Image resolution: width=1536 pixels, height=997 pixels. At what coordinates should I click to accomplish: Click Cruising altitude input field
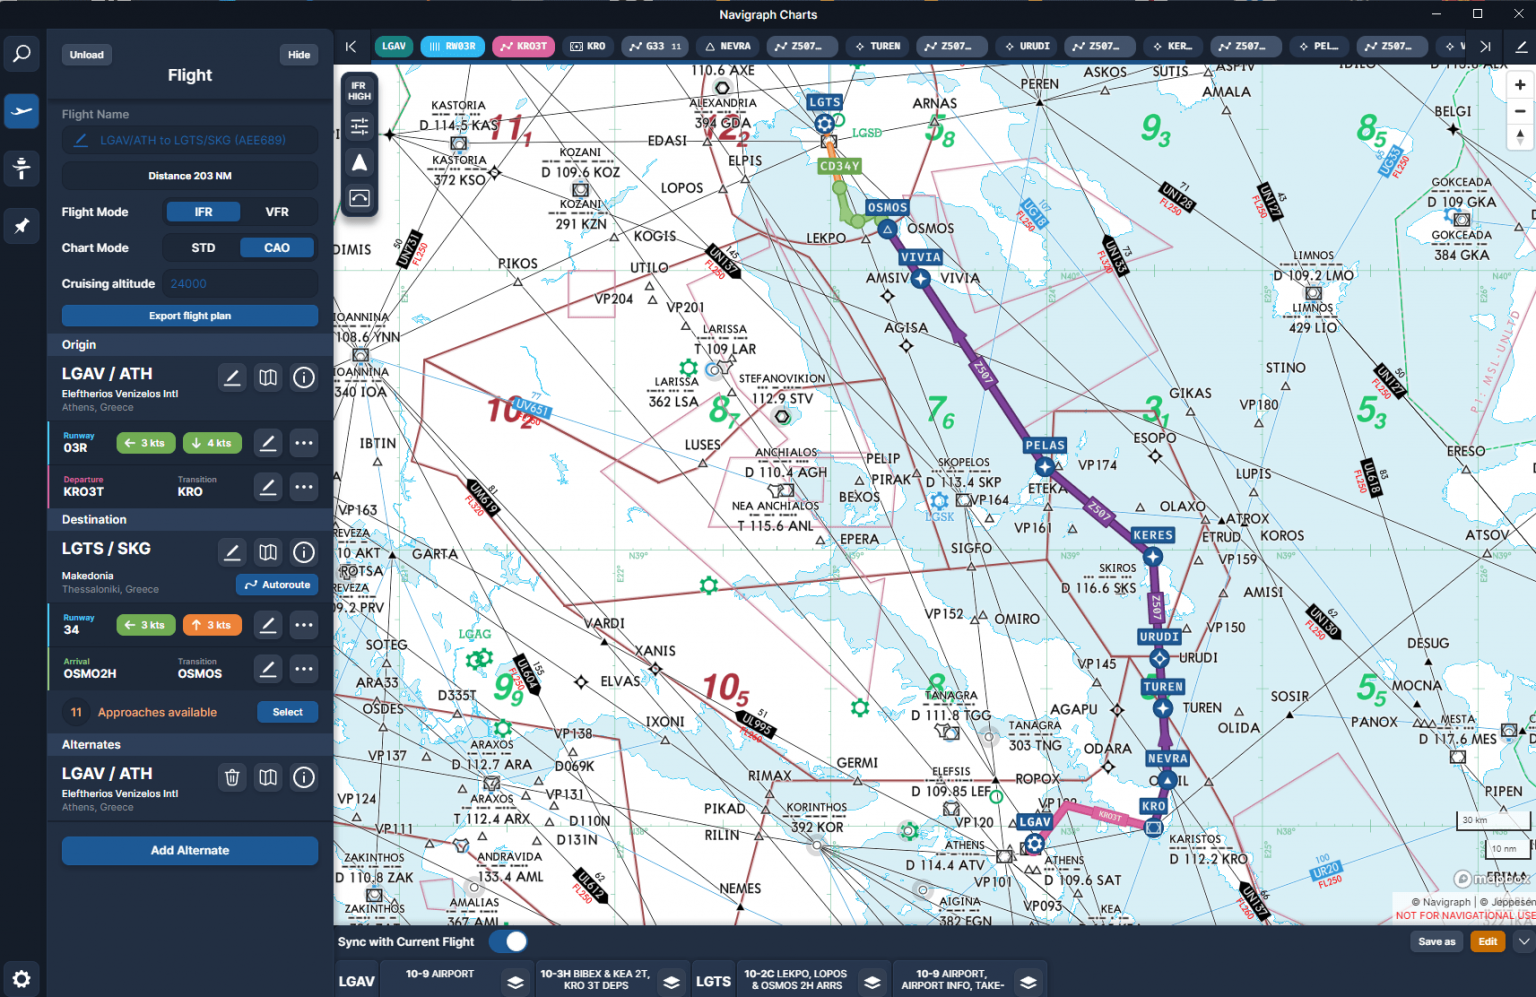coord(240,284)
